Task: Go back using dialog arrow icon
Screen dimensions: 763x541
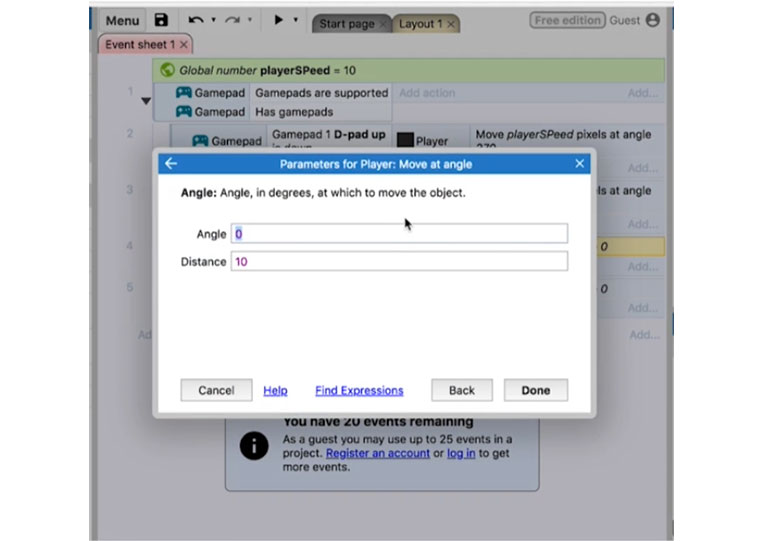Action: pos(170,163)
